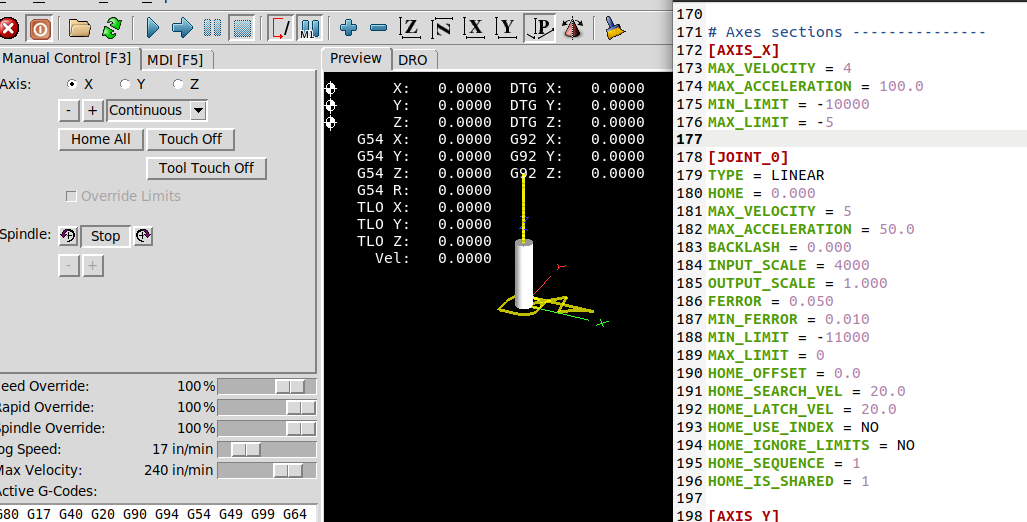Click the TYPE = LINEAR line
Viewport: 1027px width, 522px height.
click(x=766, y=176)
